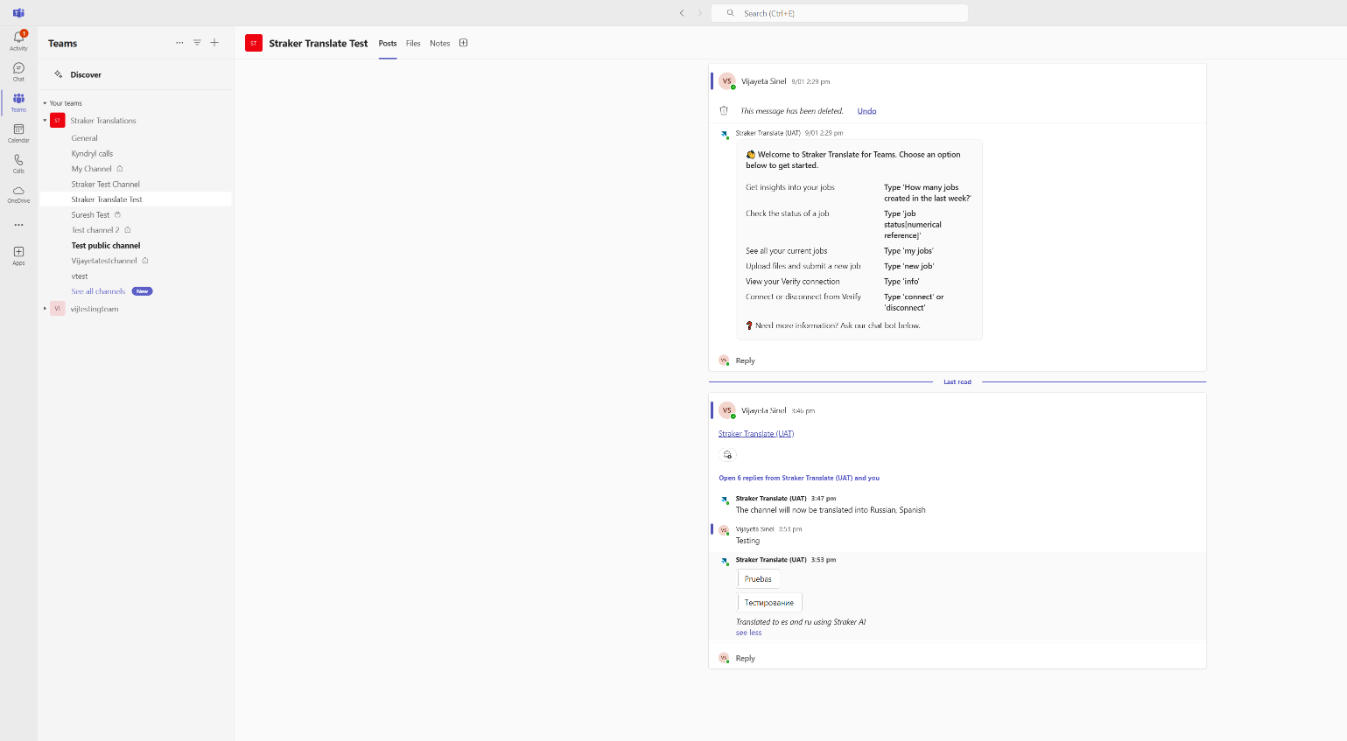Collapse the Straker Translations team
1347x741 pixels.
(x=44, y=120)
